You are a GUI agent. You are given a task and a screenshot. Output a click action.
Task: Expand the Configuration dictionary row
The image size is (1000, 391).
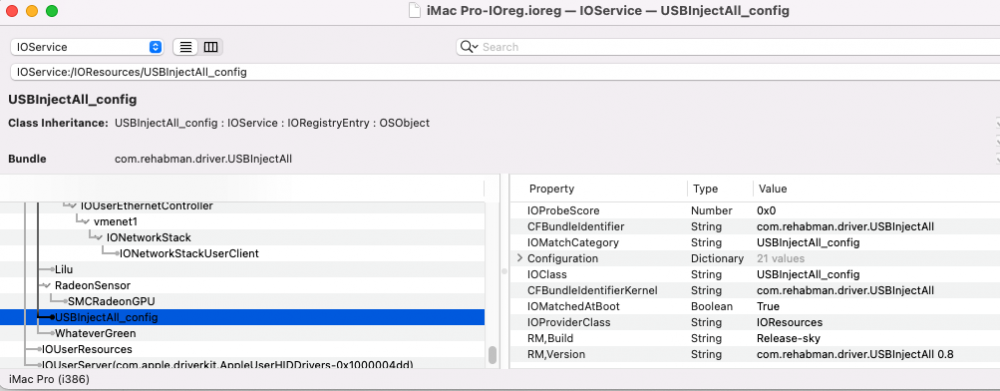tap(520, 258)
